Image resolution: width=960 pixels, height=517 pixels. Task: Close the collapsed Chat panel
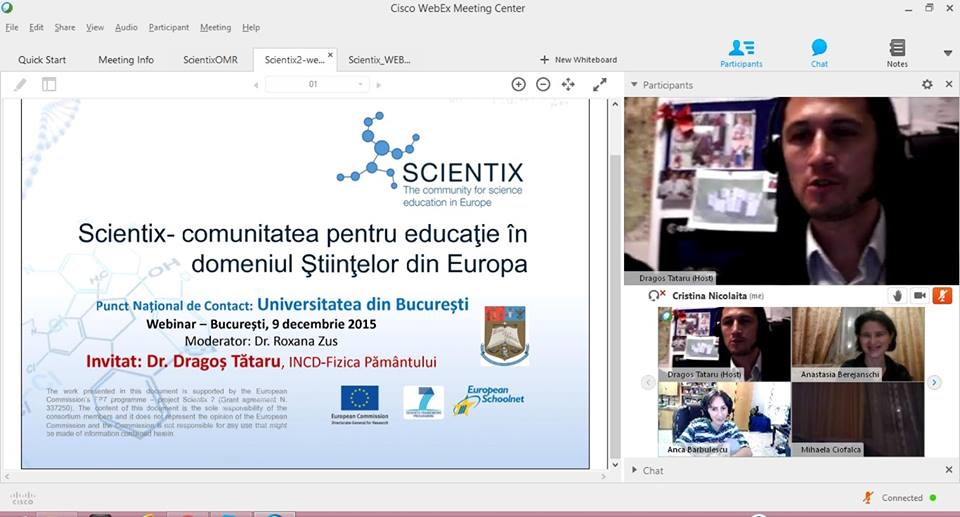coord(949,470)
